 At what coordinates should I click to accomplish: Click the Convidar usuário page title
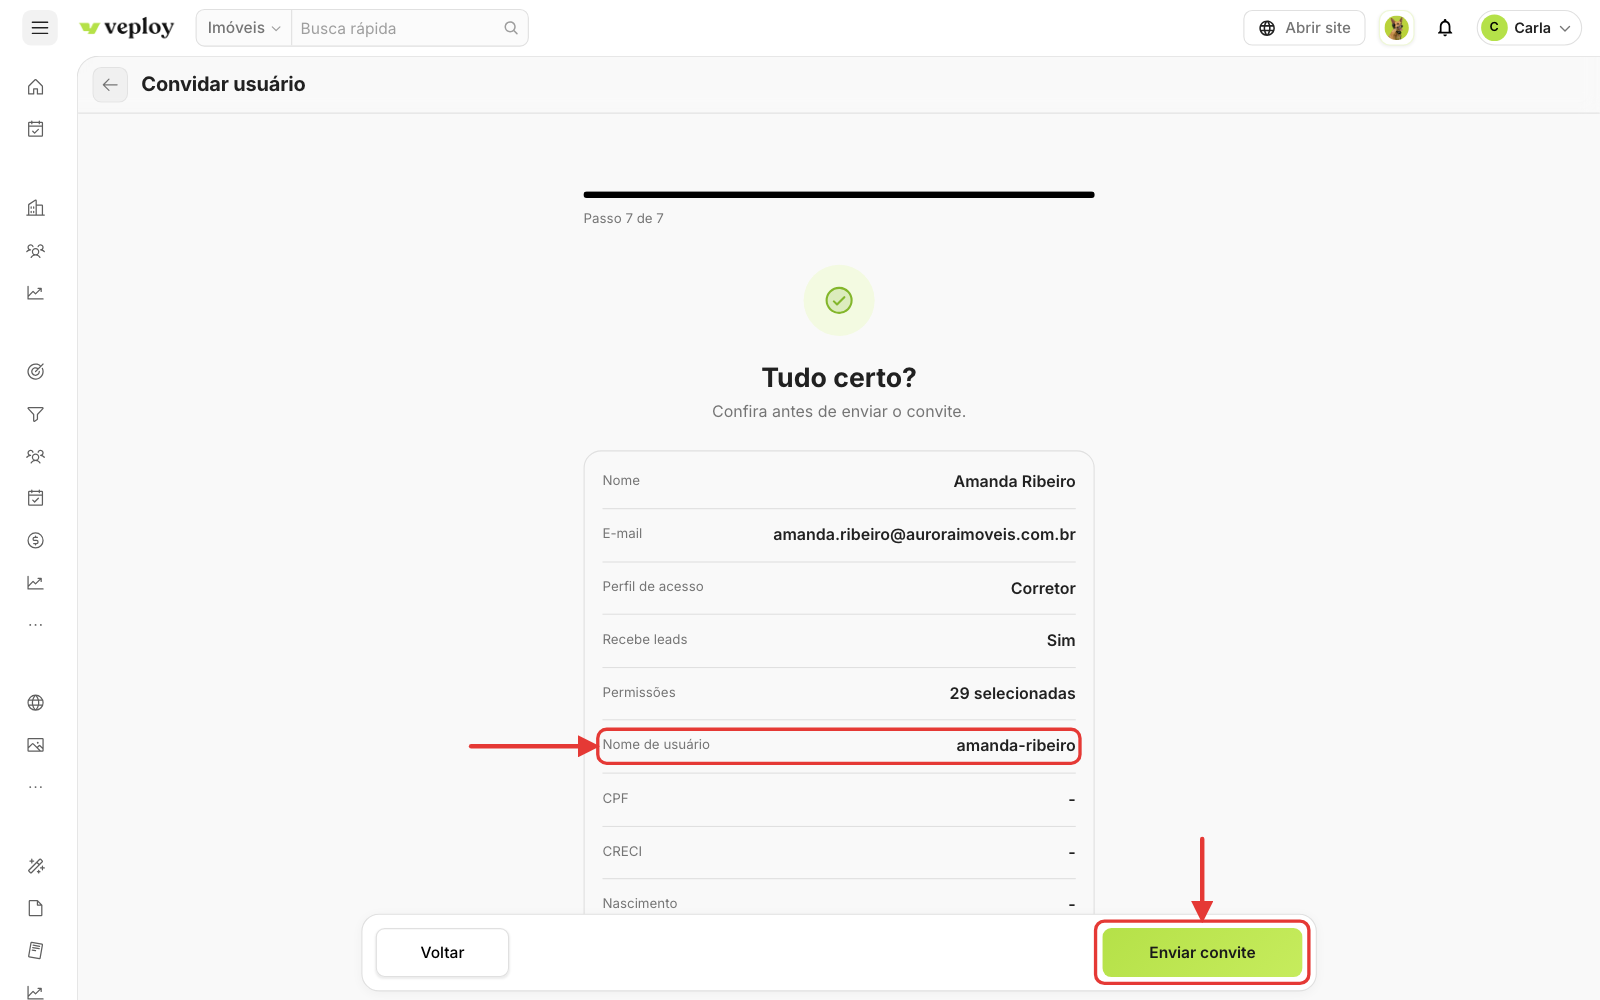[x=223, y=85]
